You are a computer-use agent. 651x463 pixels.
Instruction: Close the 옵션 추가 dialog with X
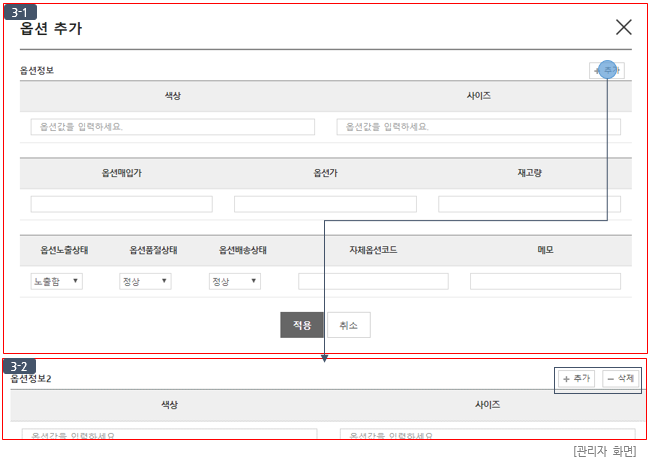[623, 27]
